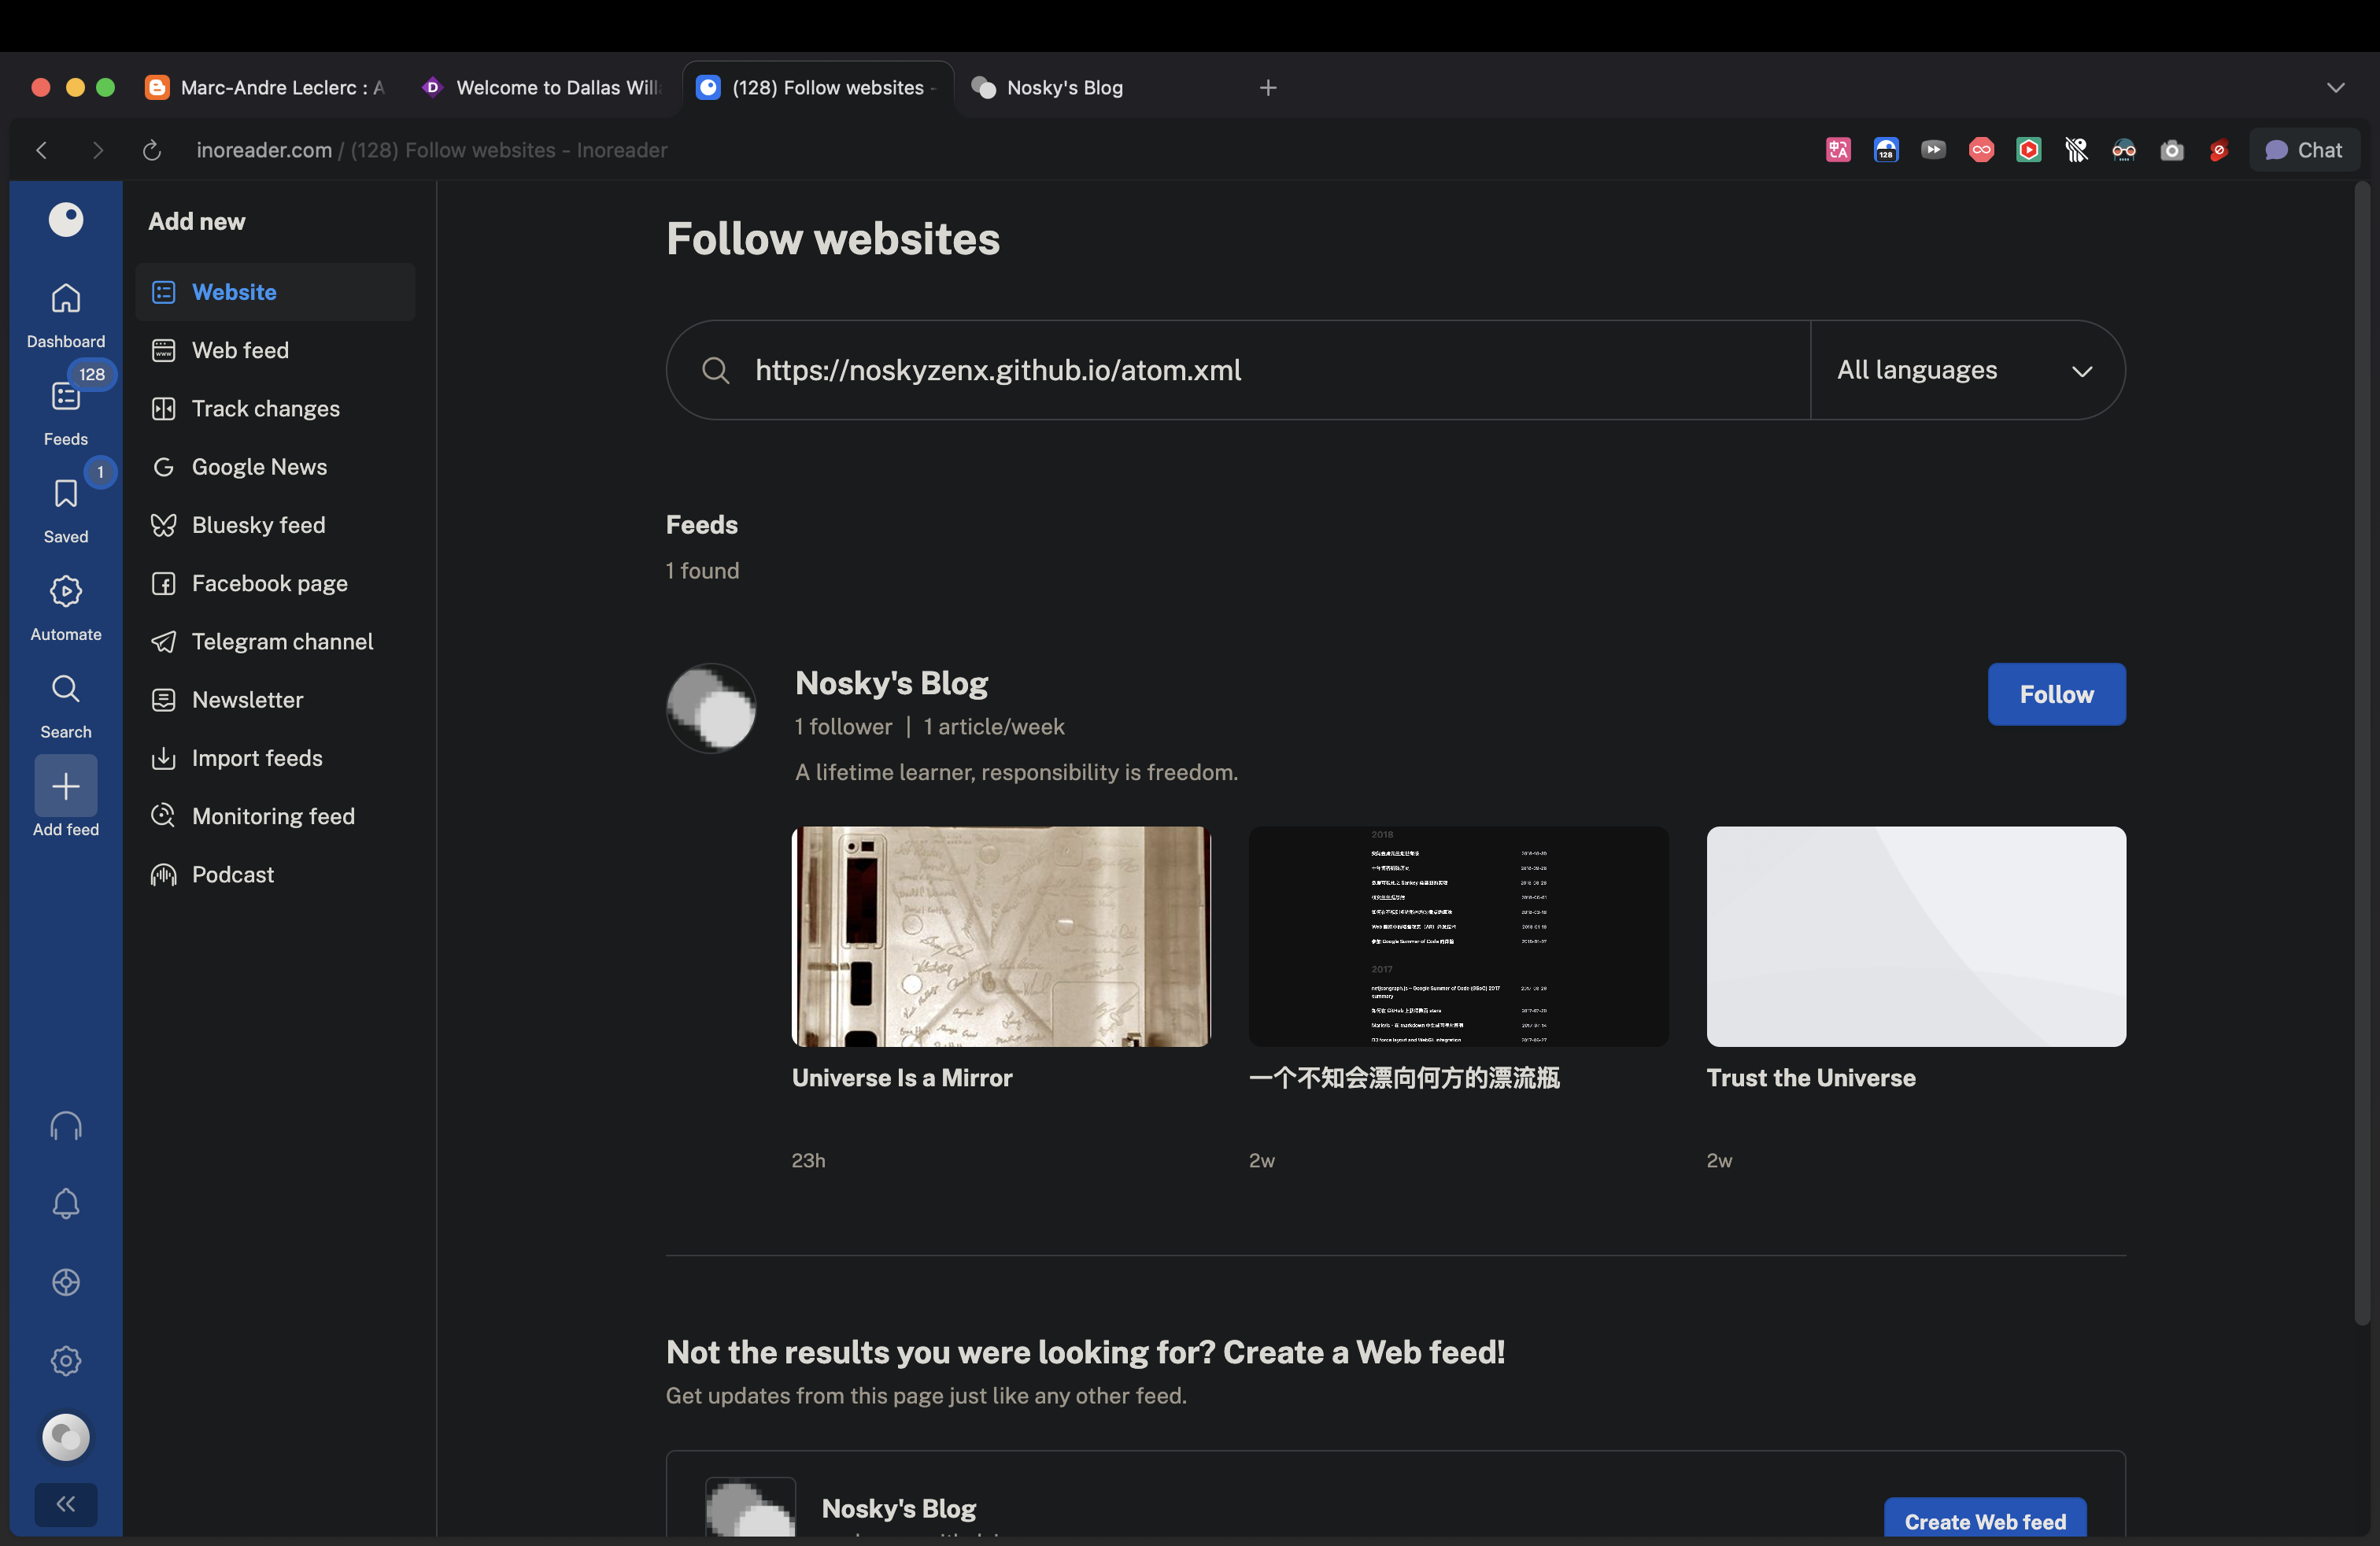The height and width of the screenshot is (1546, 2380).
Task: Open the audio player headphones icon
Action: (x=65, y=1124)
